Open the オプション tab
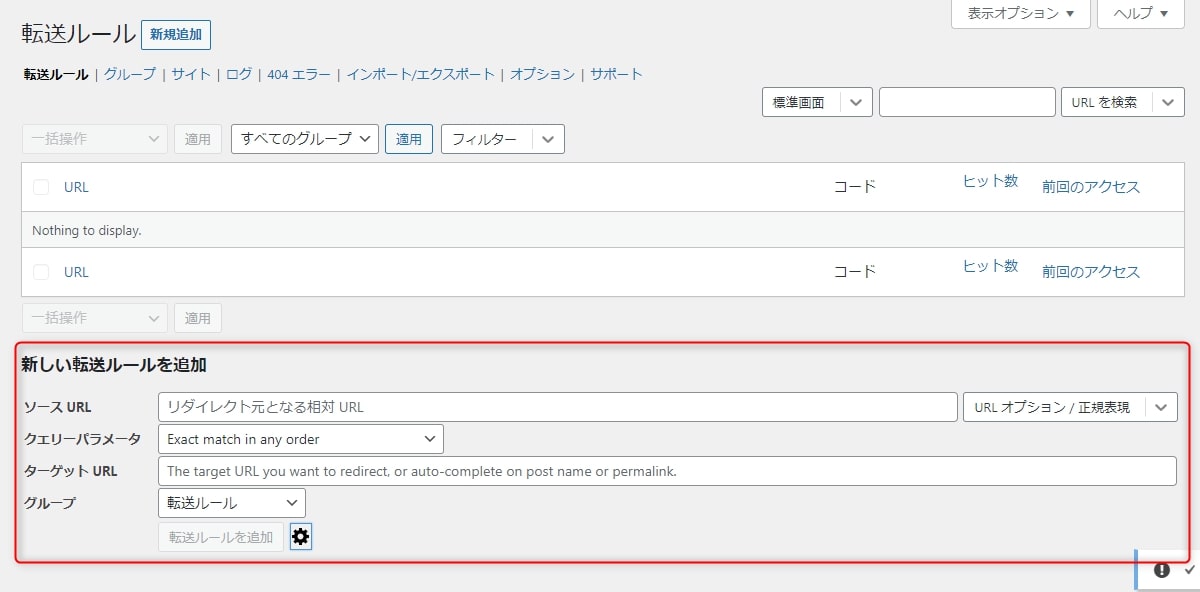This screenshot has width=1200, height=592. coord(543,74)
